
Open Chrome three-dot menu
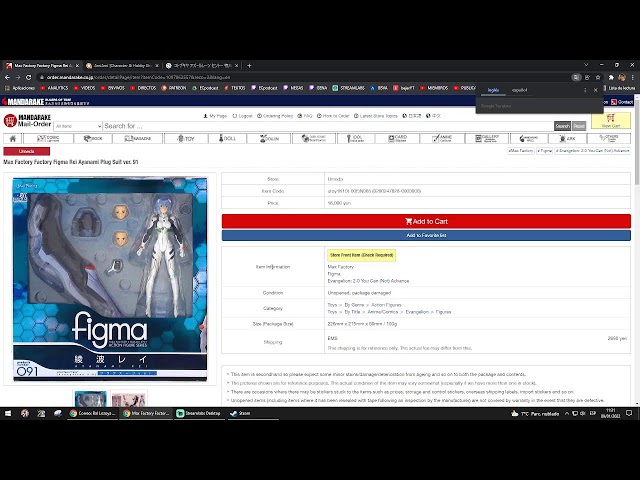[633, 77]
